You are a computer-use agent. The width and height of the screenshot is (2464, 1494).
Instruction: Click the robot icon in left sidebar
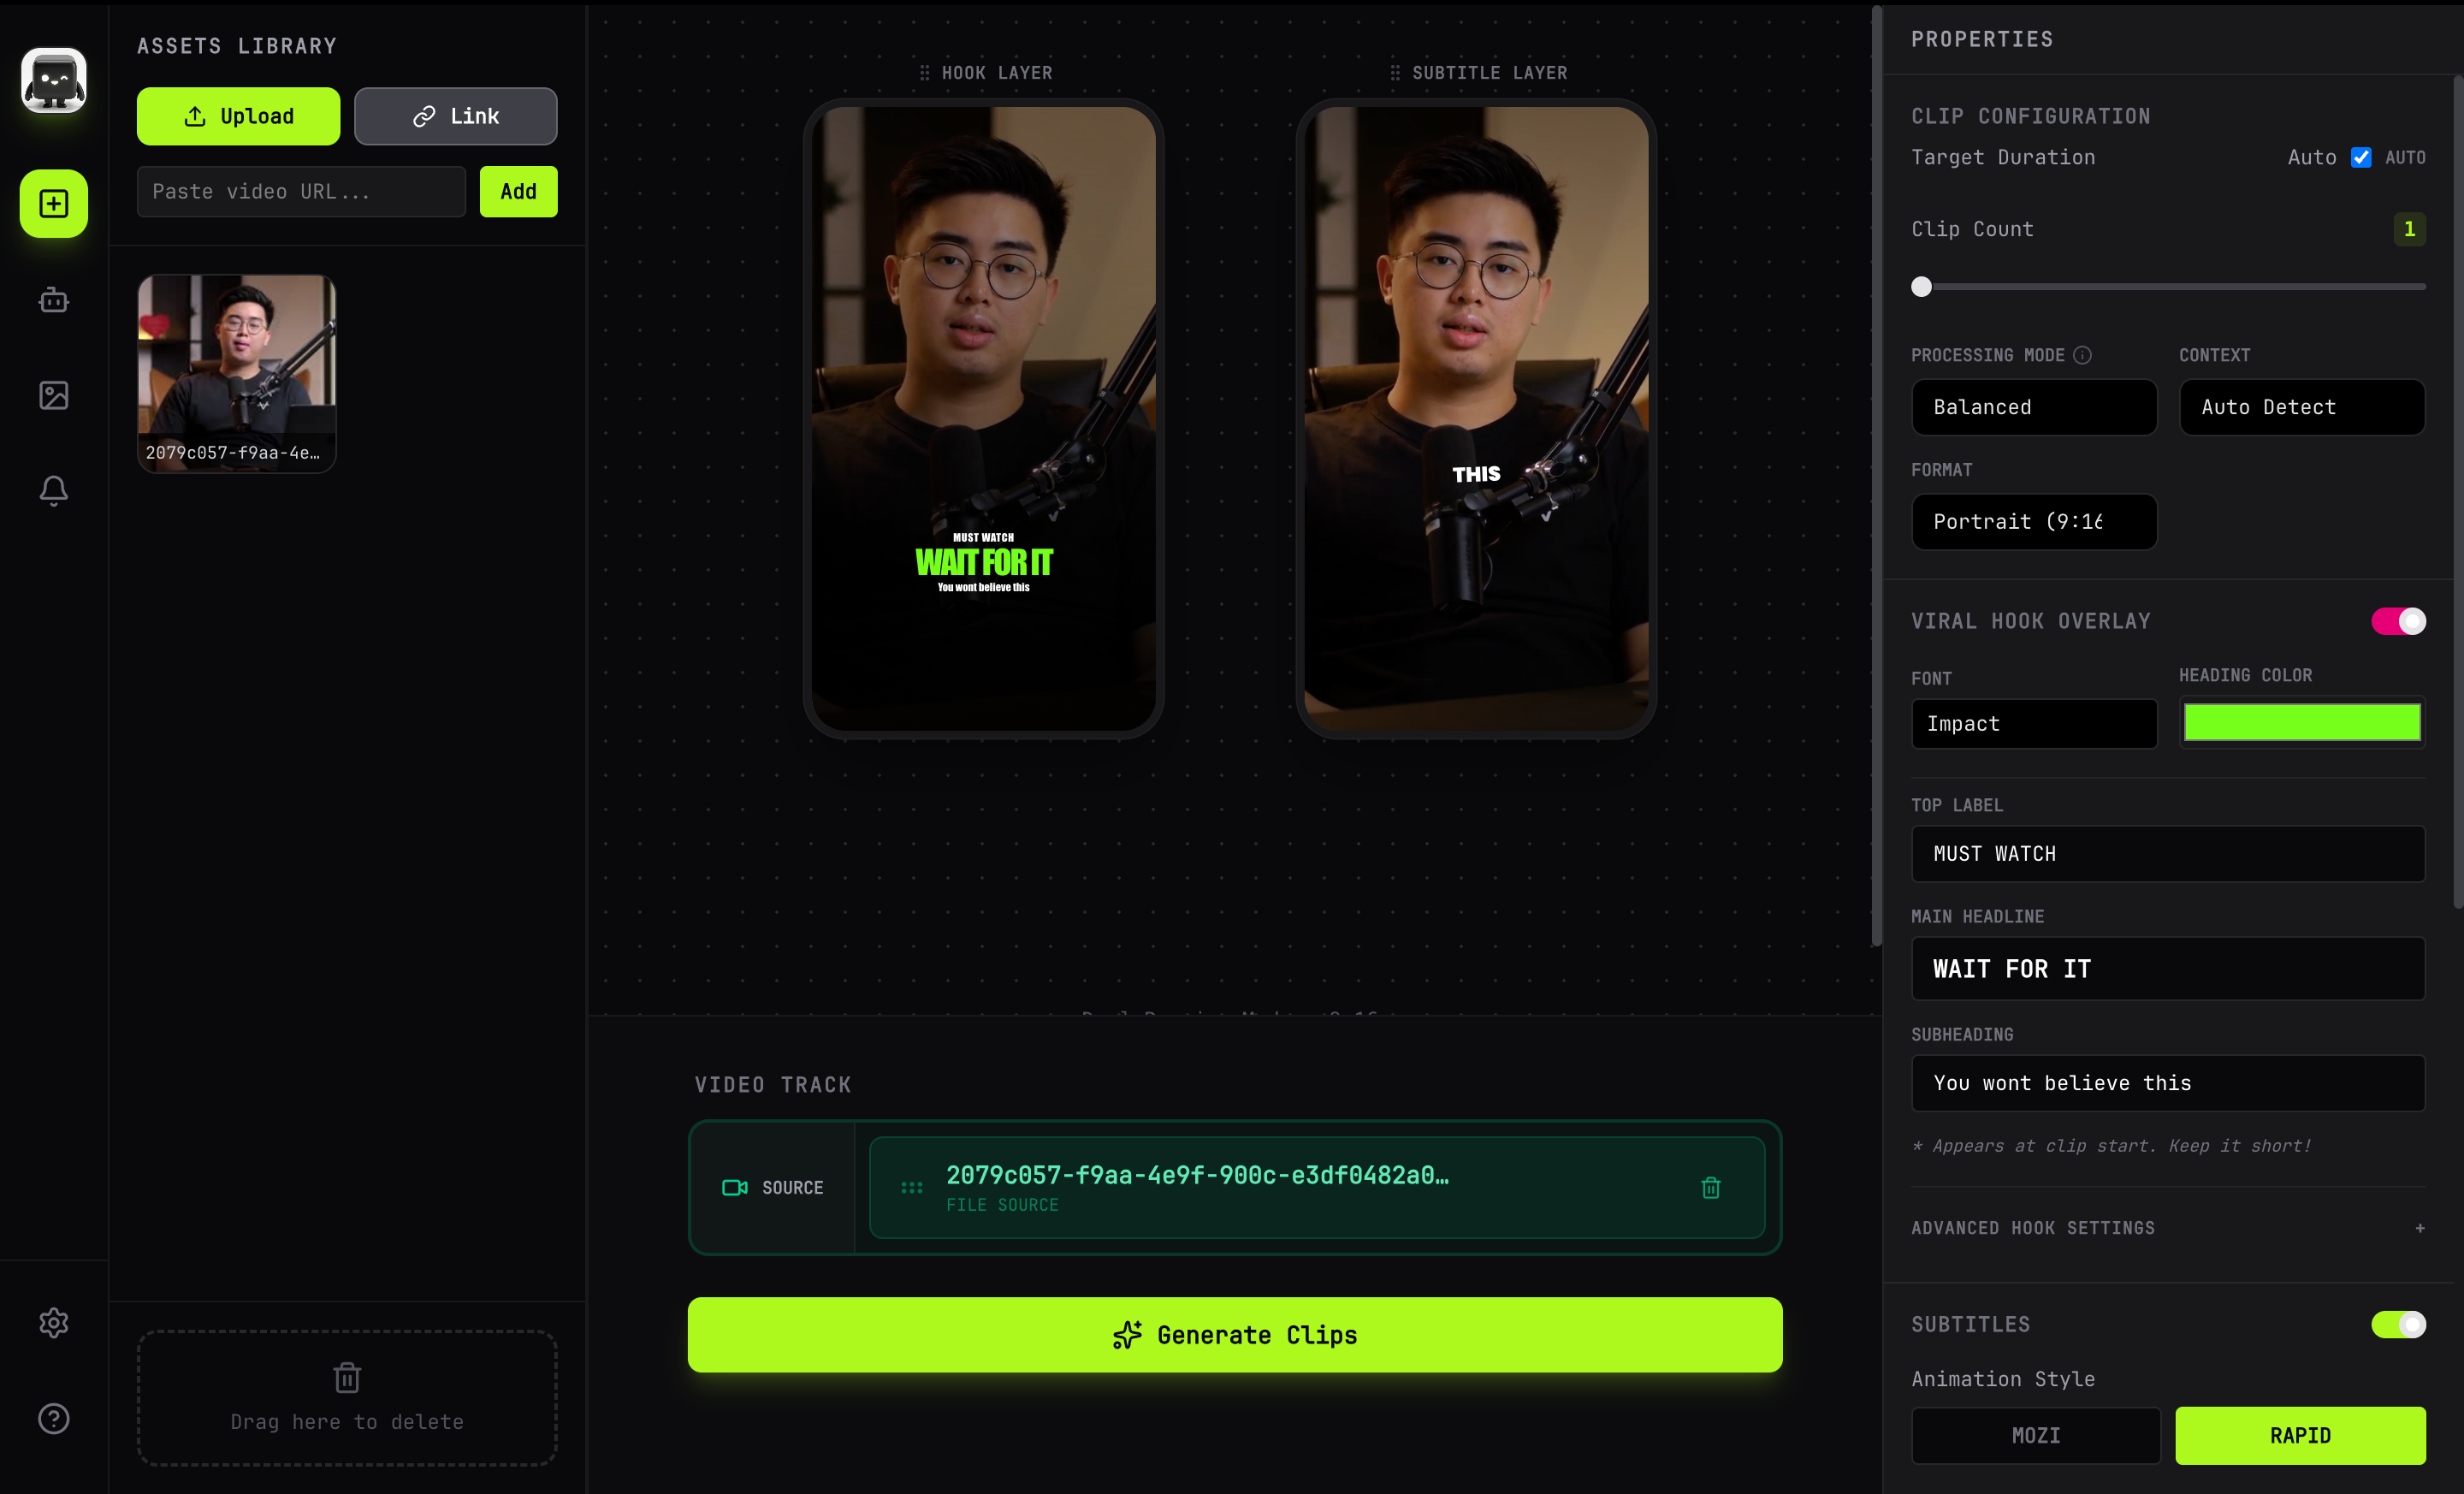(x=54, y=300)
